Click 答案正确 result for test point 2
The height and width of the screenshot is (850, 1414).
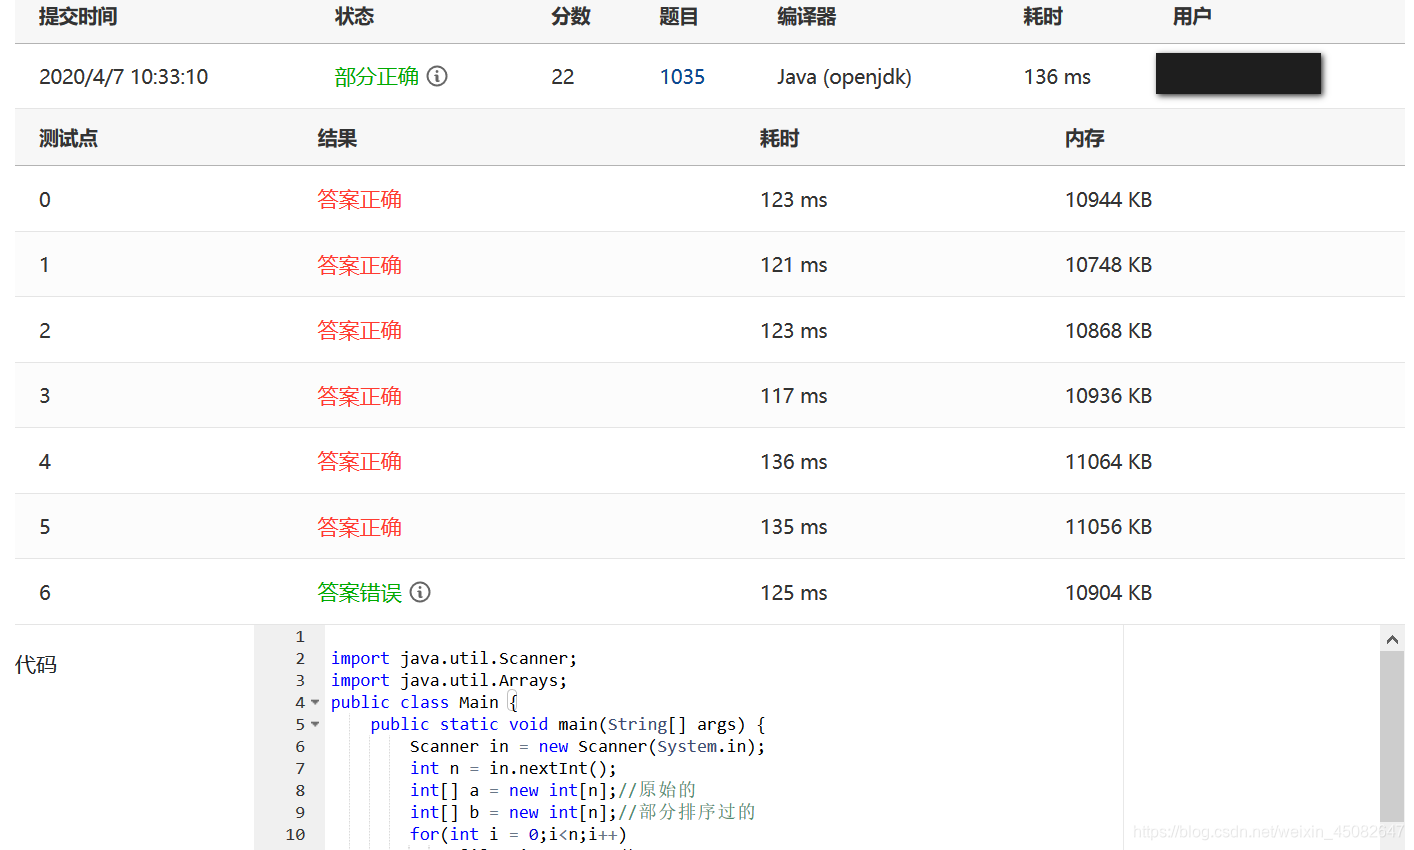pyautogui.click(x=359, y=331)
